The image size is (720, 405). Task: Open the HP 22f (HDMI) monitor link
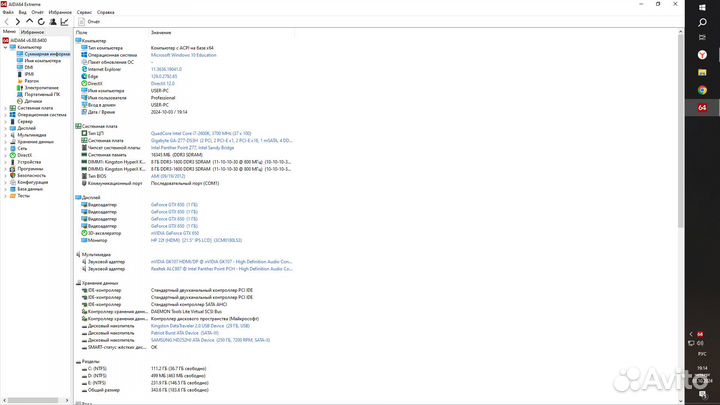pyautogui.click(x=196, y=240)
